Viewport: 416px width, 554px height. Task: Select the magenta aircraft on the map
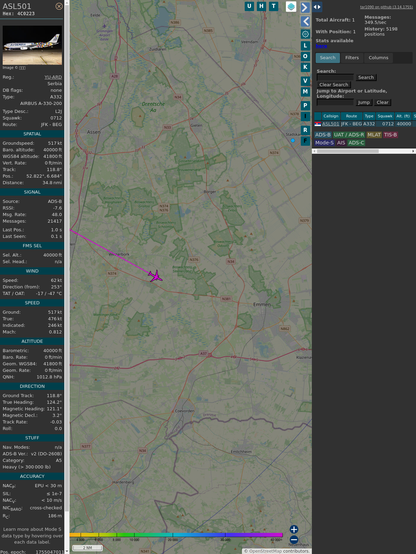155,276
